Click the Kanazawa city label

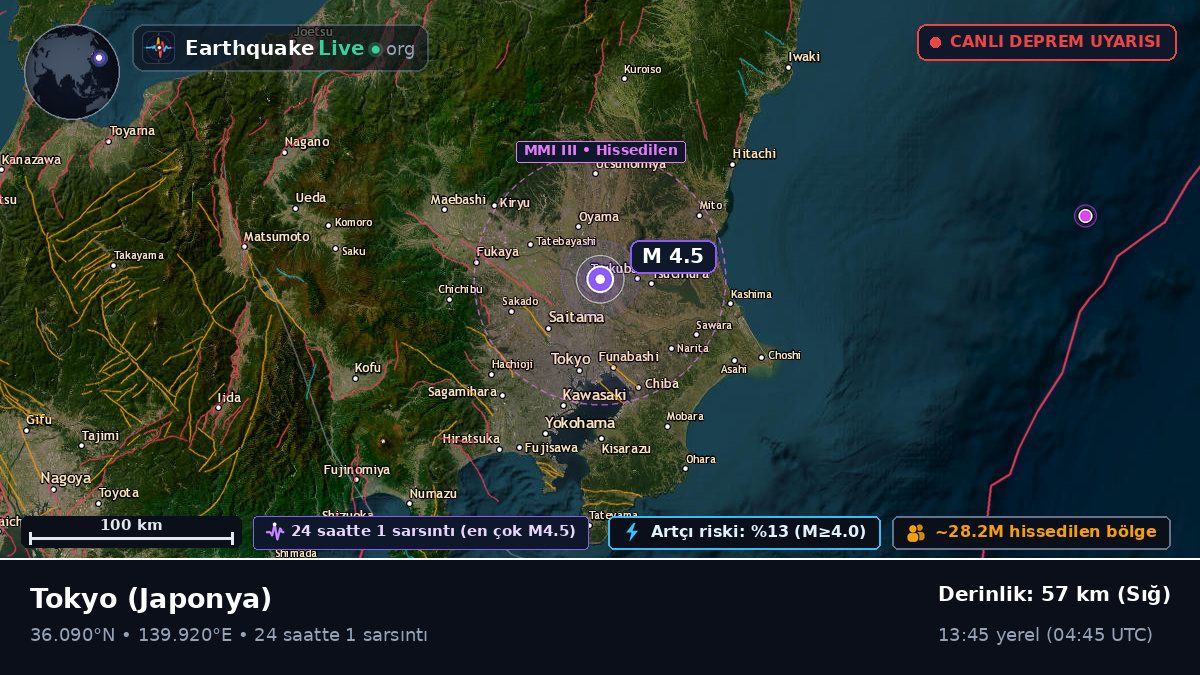point(31,159)
